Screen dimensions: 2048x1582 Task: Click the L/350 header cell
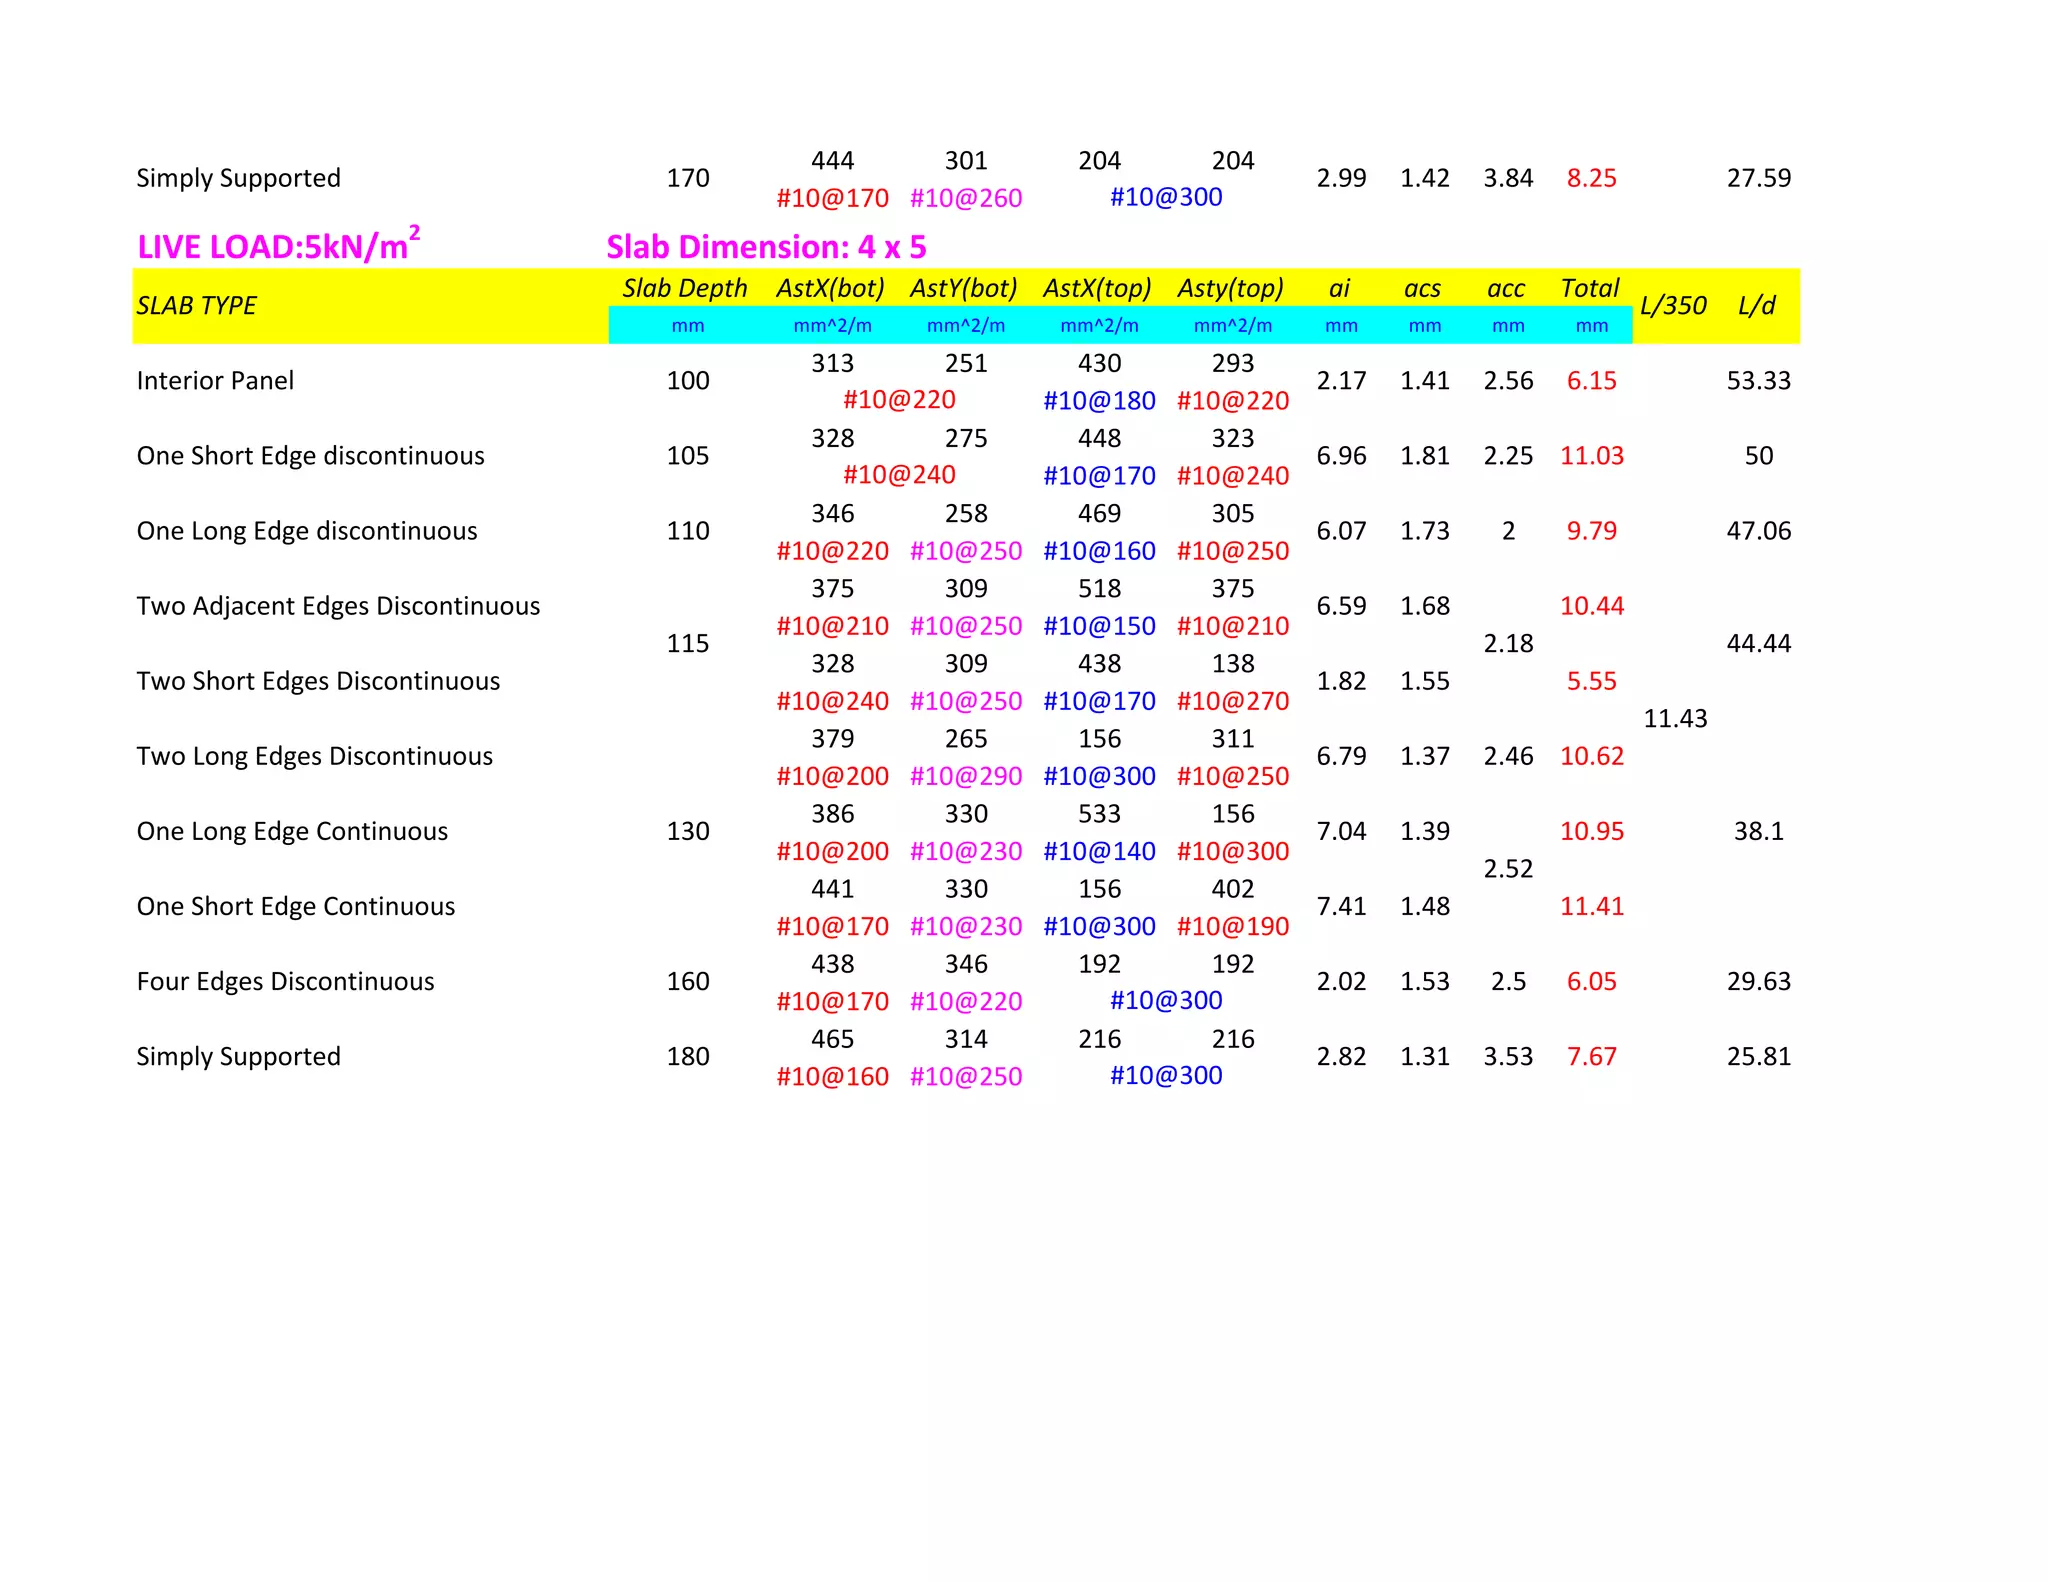(x=1673, y=306)
